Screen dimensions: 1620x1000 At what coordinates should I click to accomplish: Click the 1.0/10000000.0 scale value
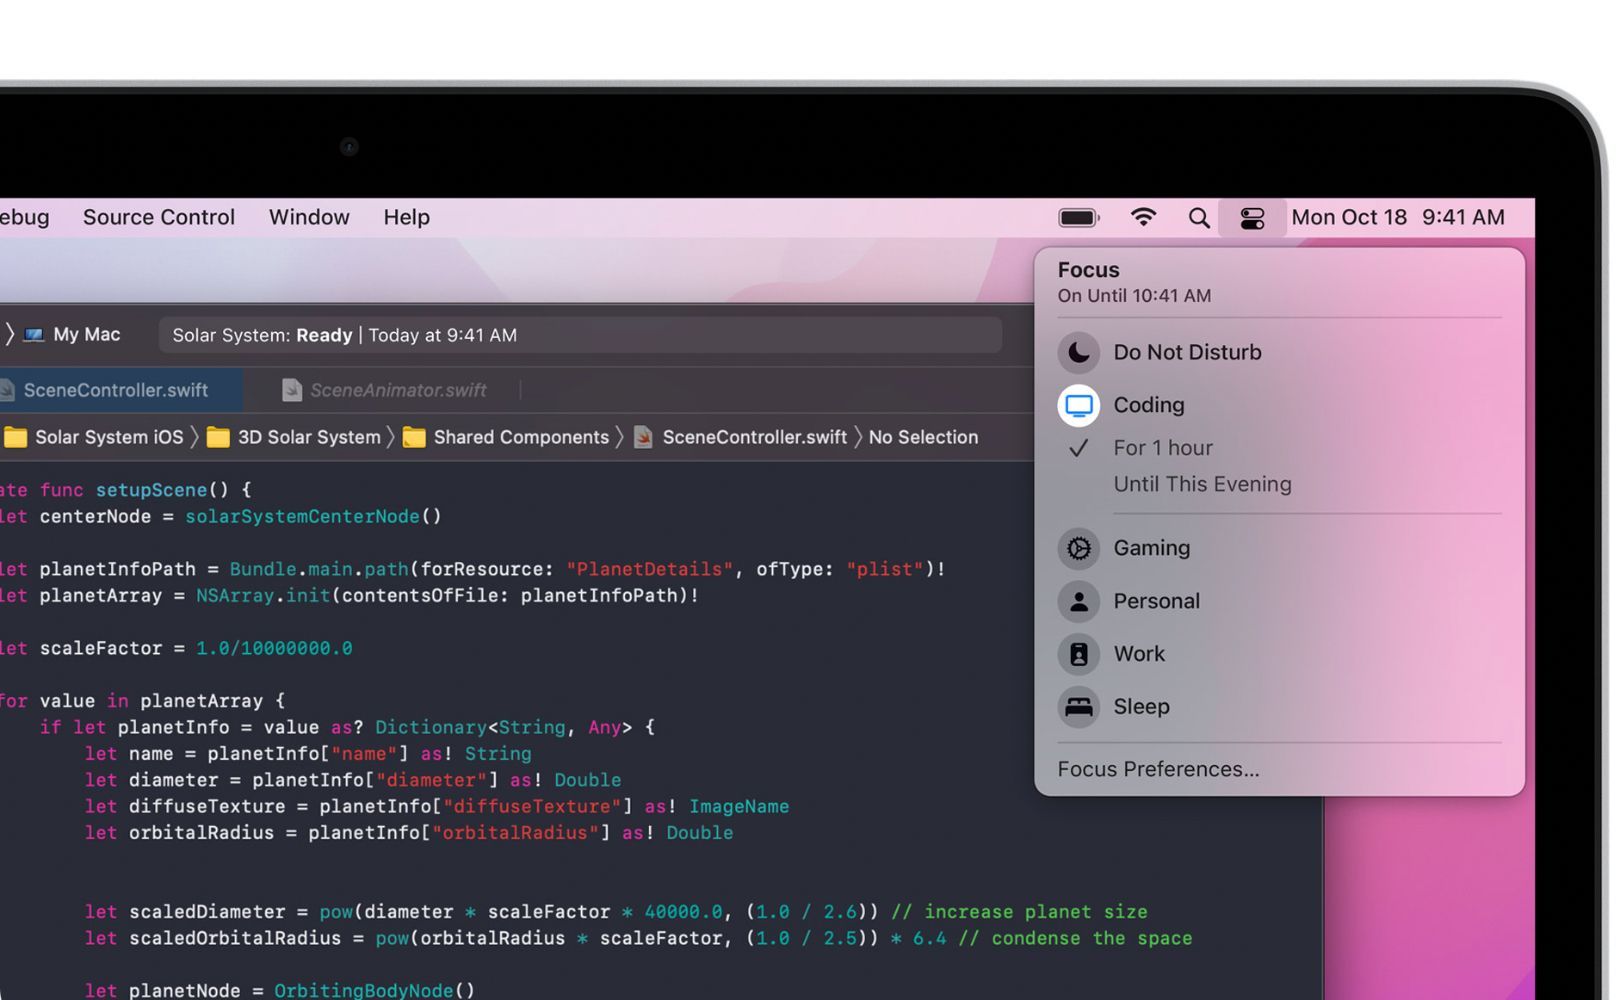coord(274,648)
